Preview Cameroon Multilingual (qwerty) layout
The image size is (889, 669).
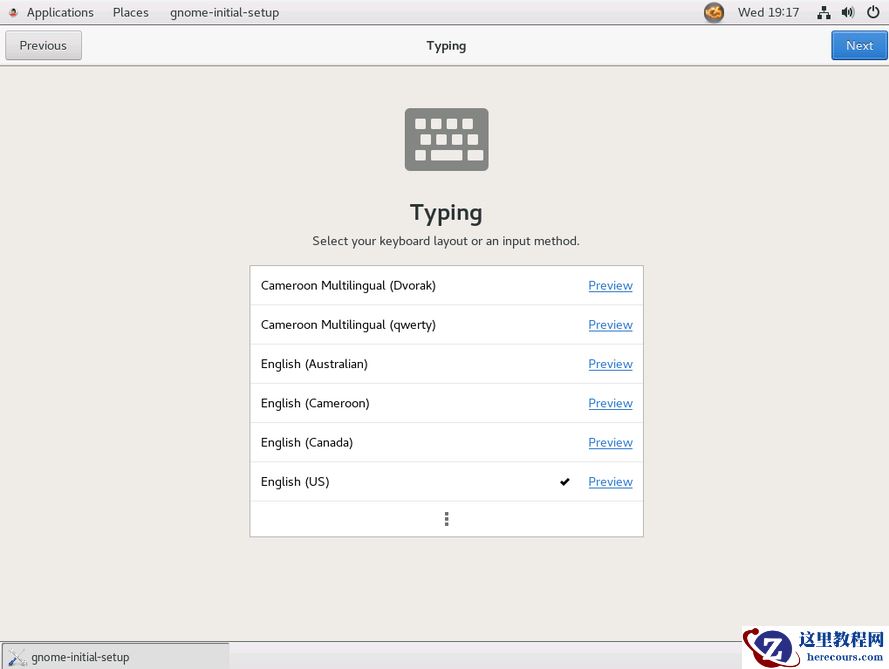pos(610,324)
